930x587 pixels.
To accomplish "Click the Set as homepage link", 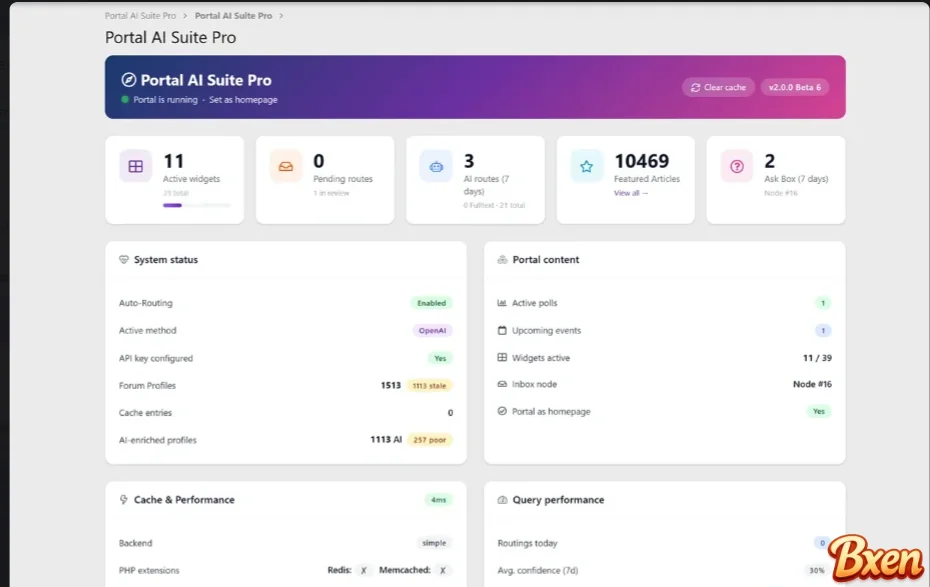I will 243,100.
